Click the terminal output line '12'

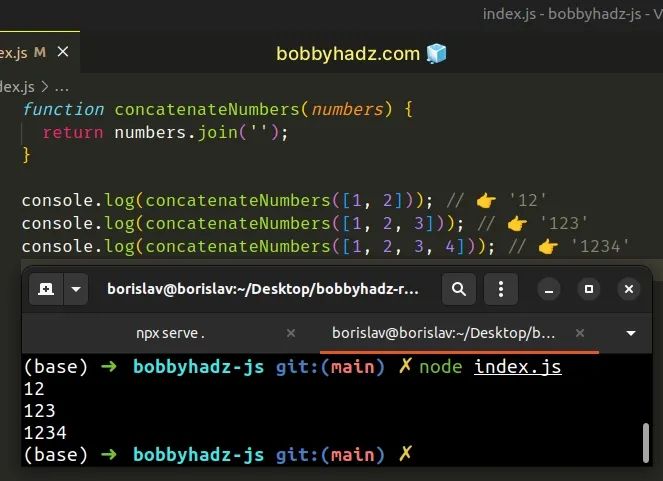tap(34, 389)
